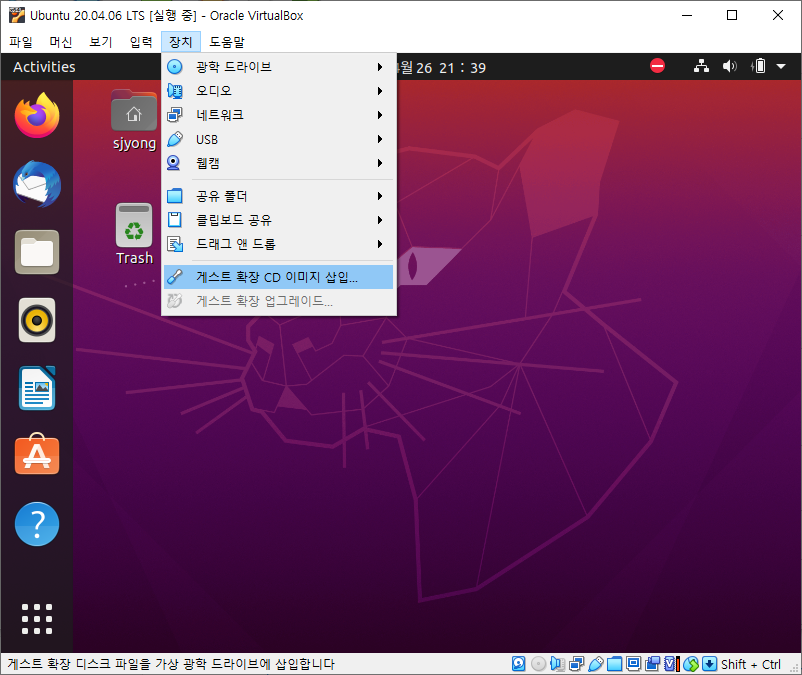
Task: Click USB status bar icon
Action: click(595, 664)
